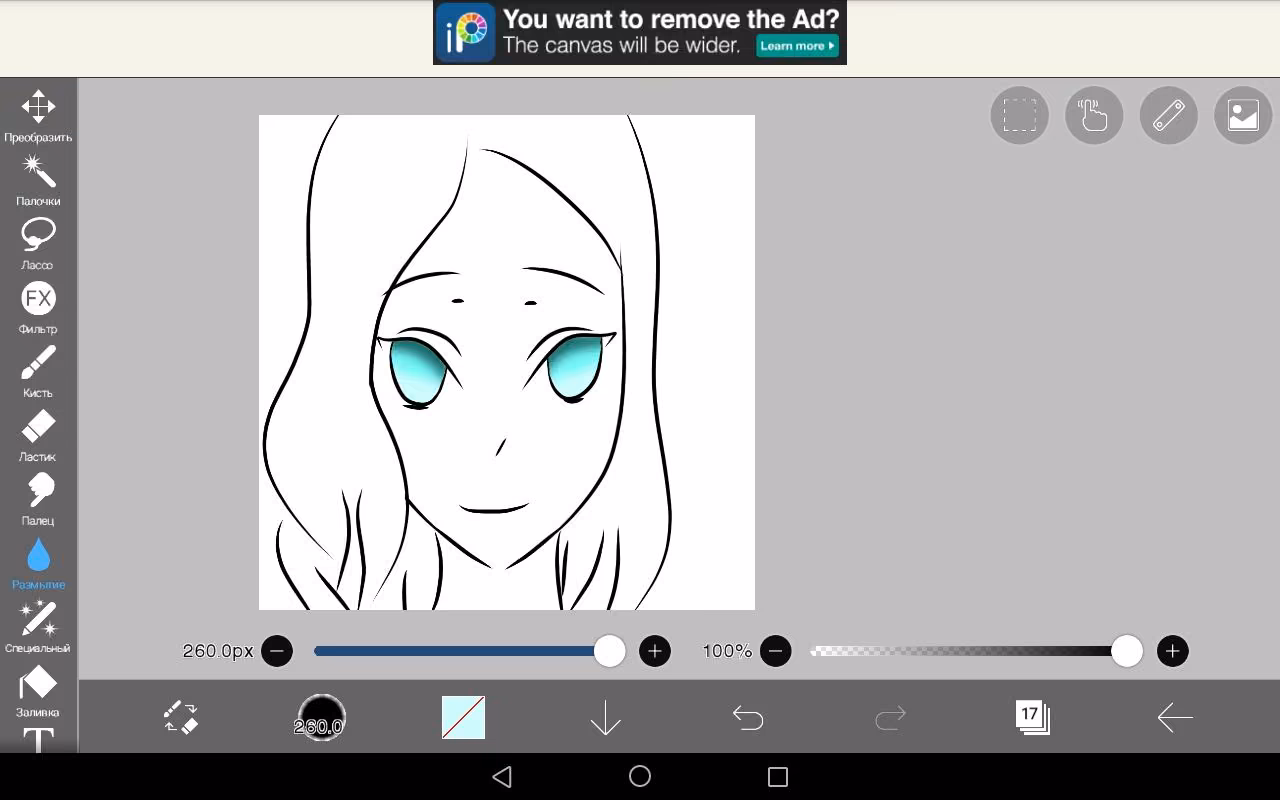
Task: Decrease opacity with minus button
Action: [x=775, y=651]
